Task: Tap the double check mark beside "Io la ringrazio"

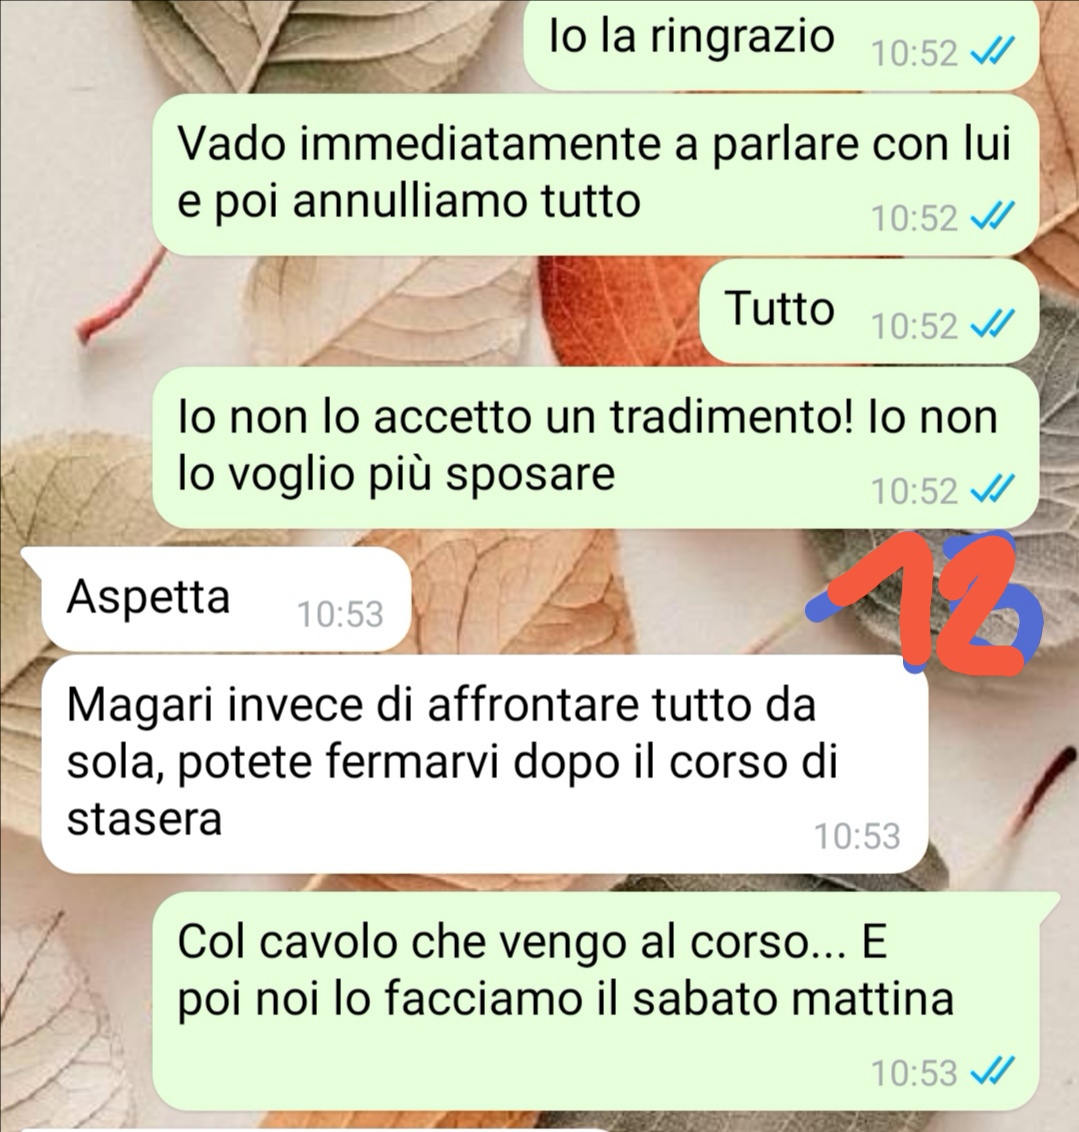Action: click(992, 52)
